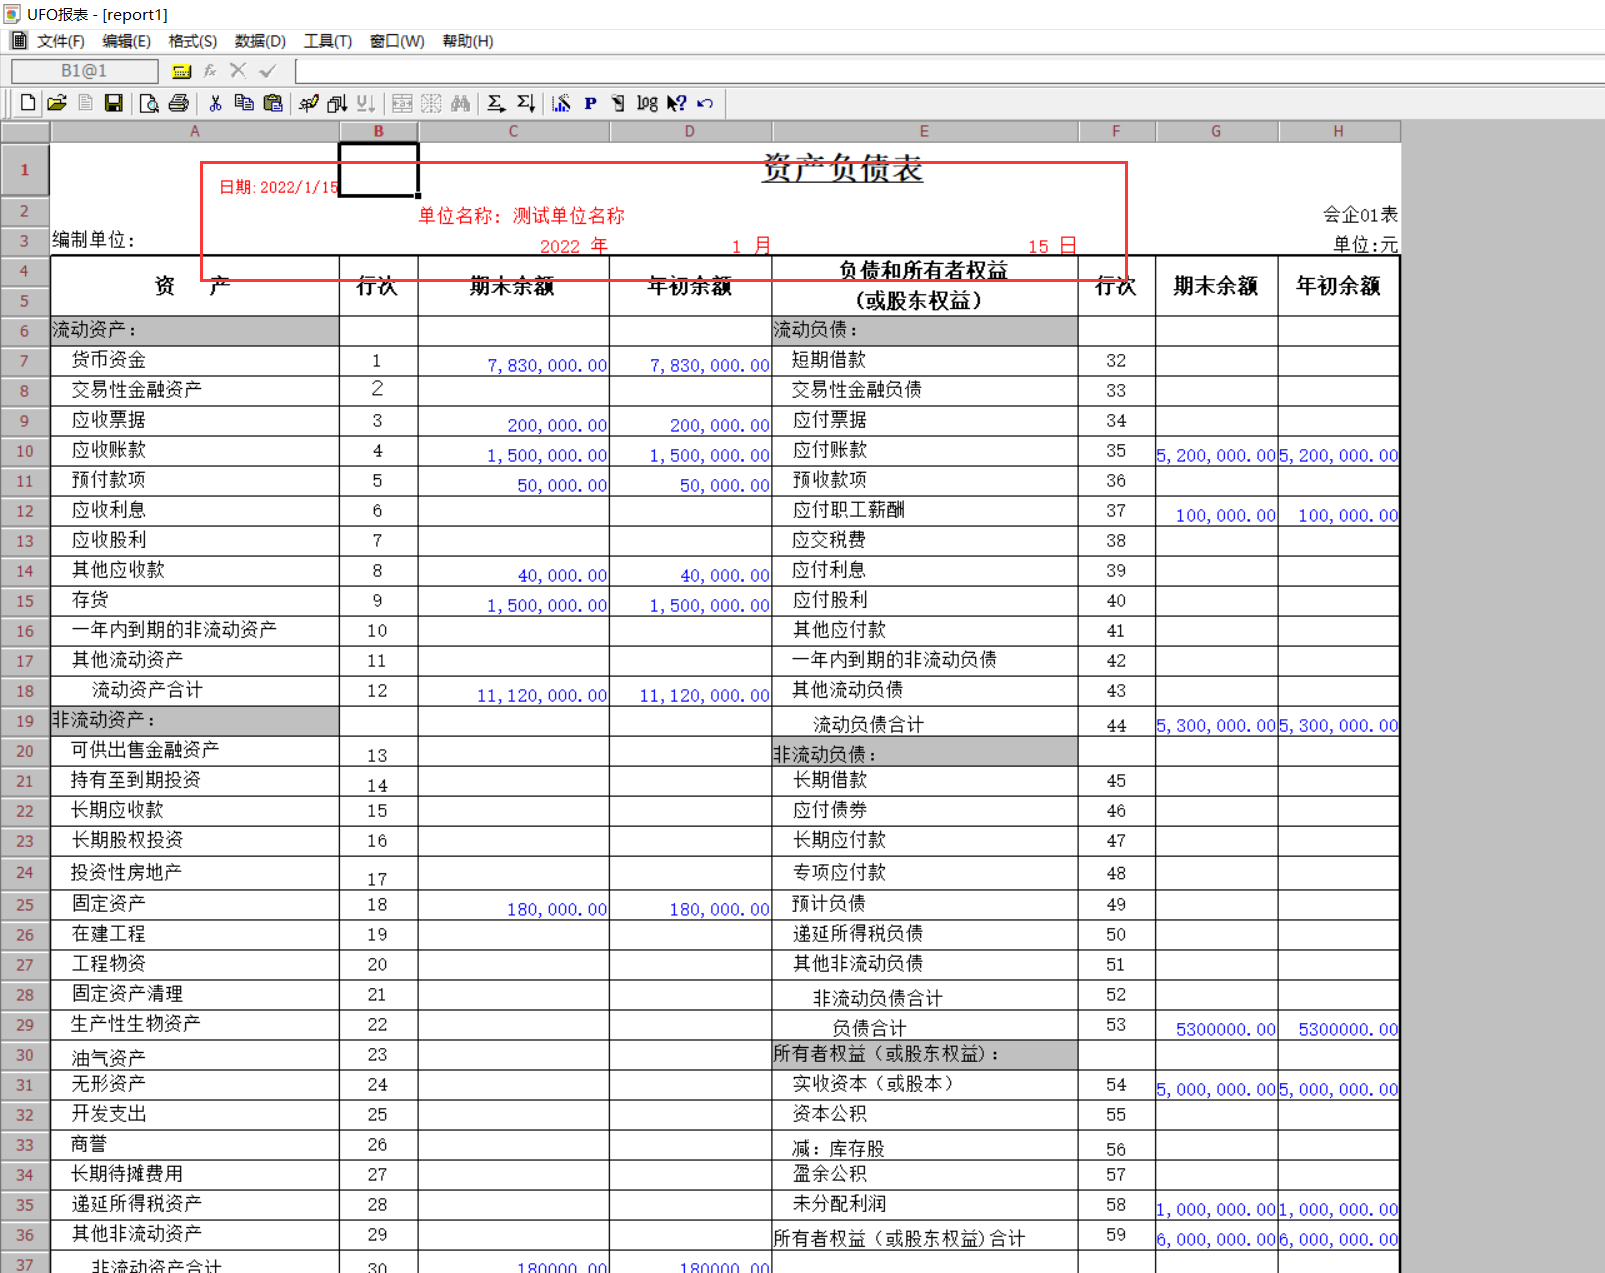Copy selection with the copy icon
Image resolution: width=1605 pixels, height=1273 pixels.
[x=244, y=103]
